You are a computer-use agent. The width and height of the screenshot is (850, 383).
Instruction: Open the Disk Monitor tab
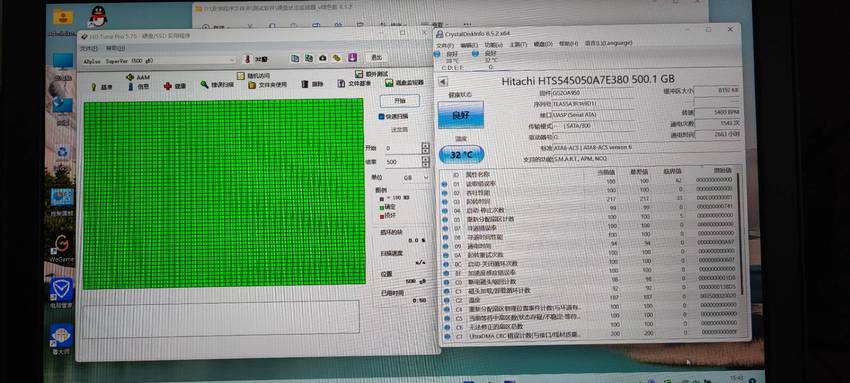click(x=404, y=82)
